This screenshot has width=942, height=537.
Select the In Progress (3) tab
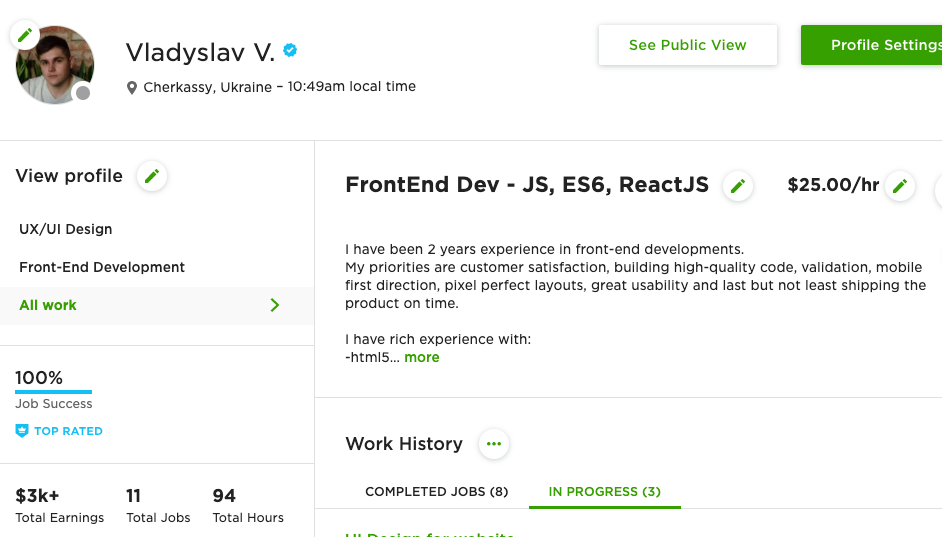604,491
